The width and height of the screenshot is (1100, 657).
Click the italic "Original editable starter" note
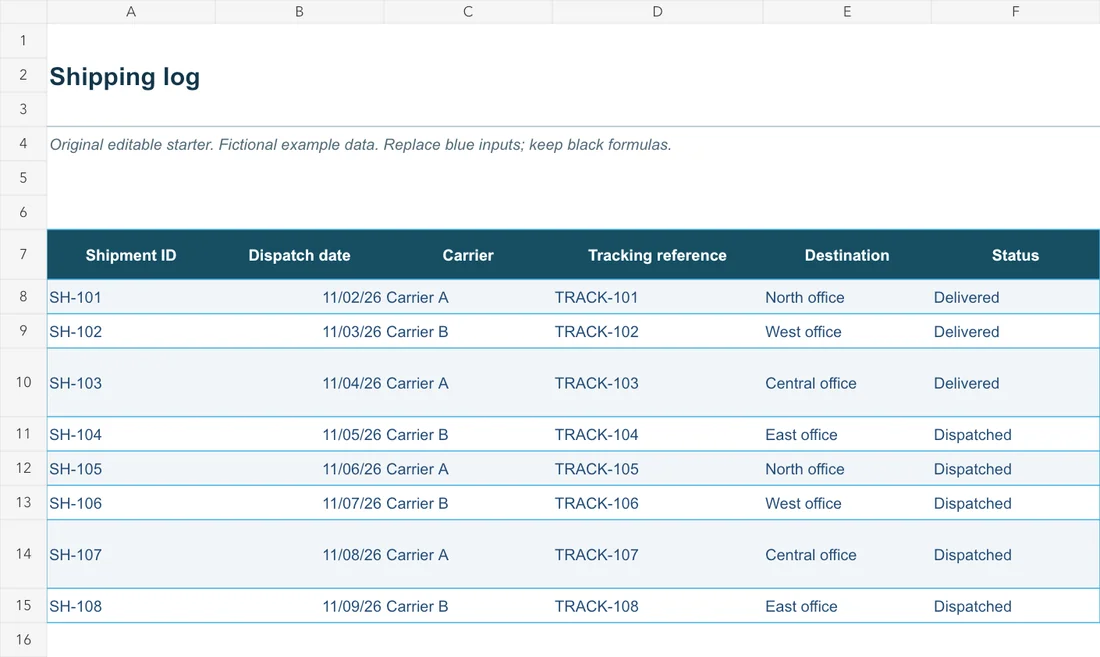coord(361,144)
